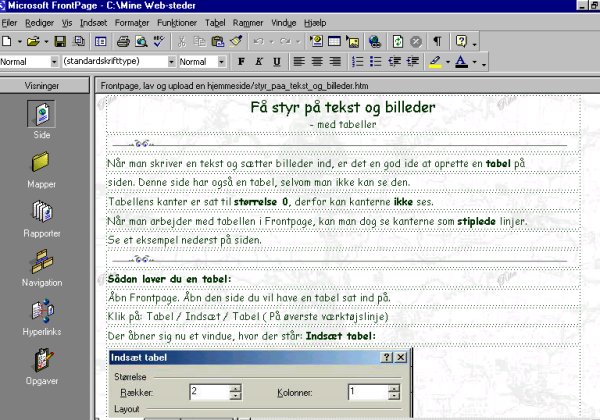Toggle show paragraph marks

[x=437, y=41]
